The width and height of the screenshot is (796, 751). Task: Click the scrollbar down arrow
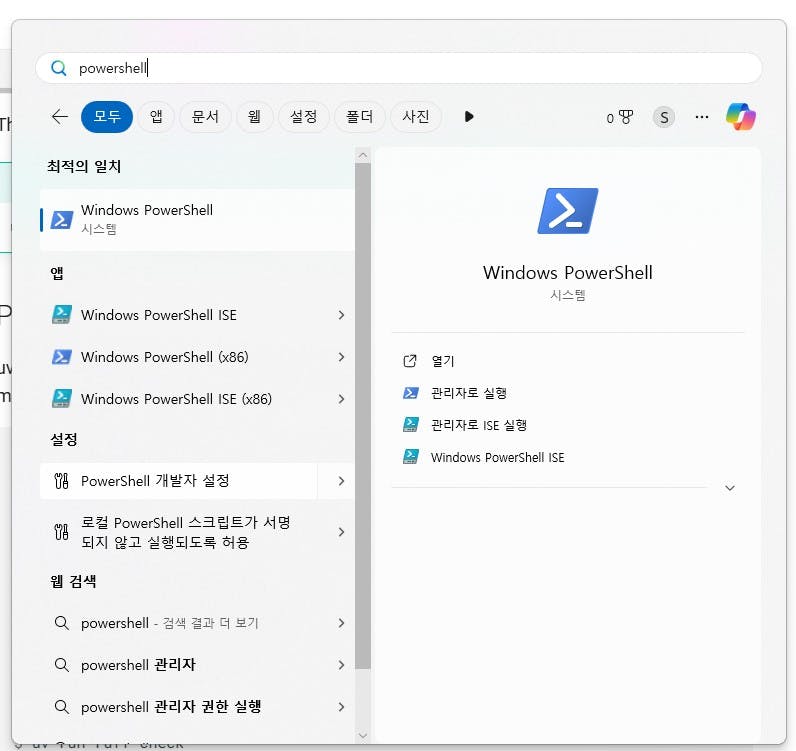362,735
